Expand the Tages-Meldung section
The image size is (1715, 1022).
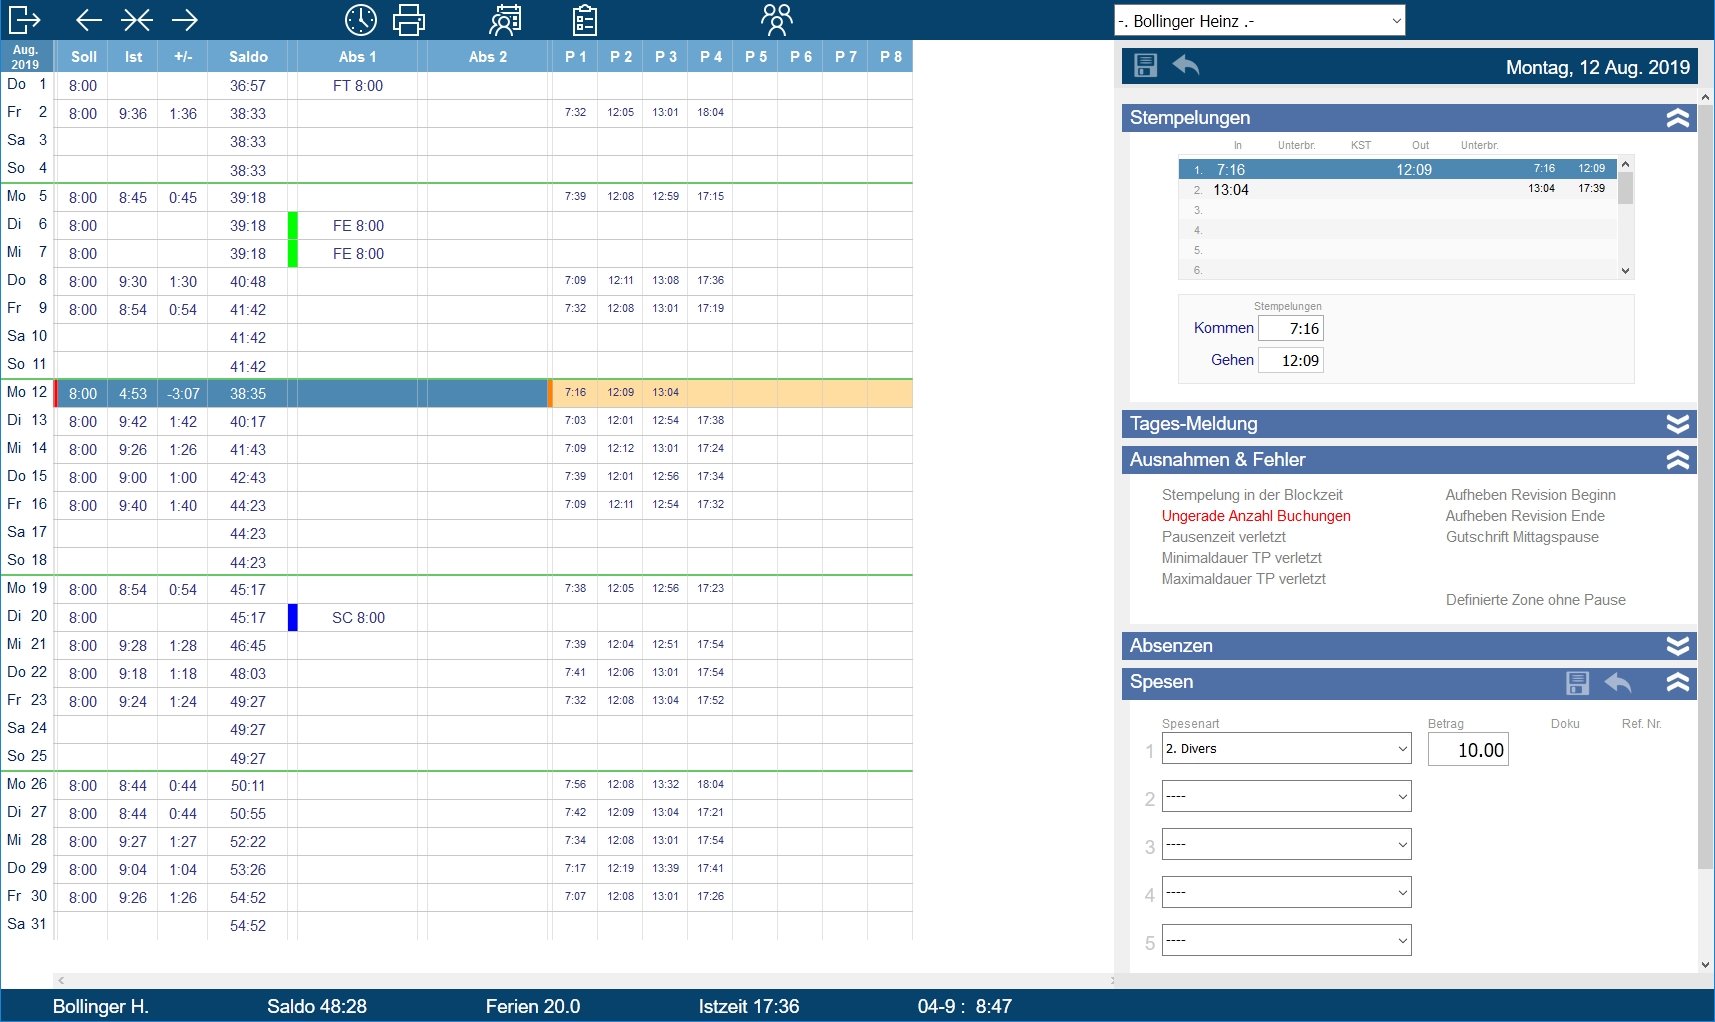point(1677,424)
